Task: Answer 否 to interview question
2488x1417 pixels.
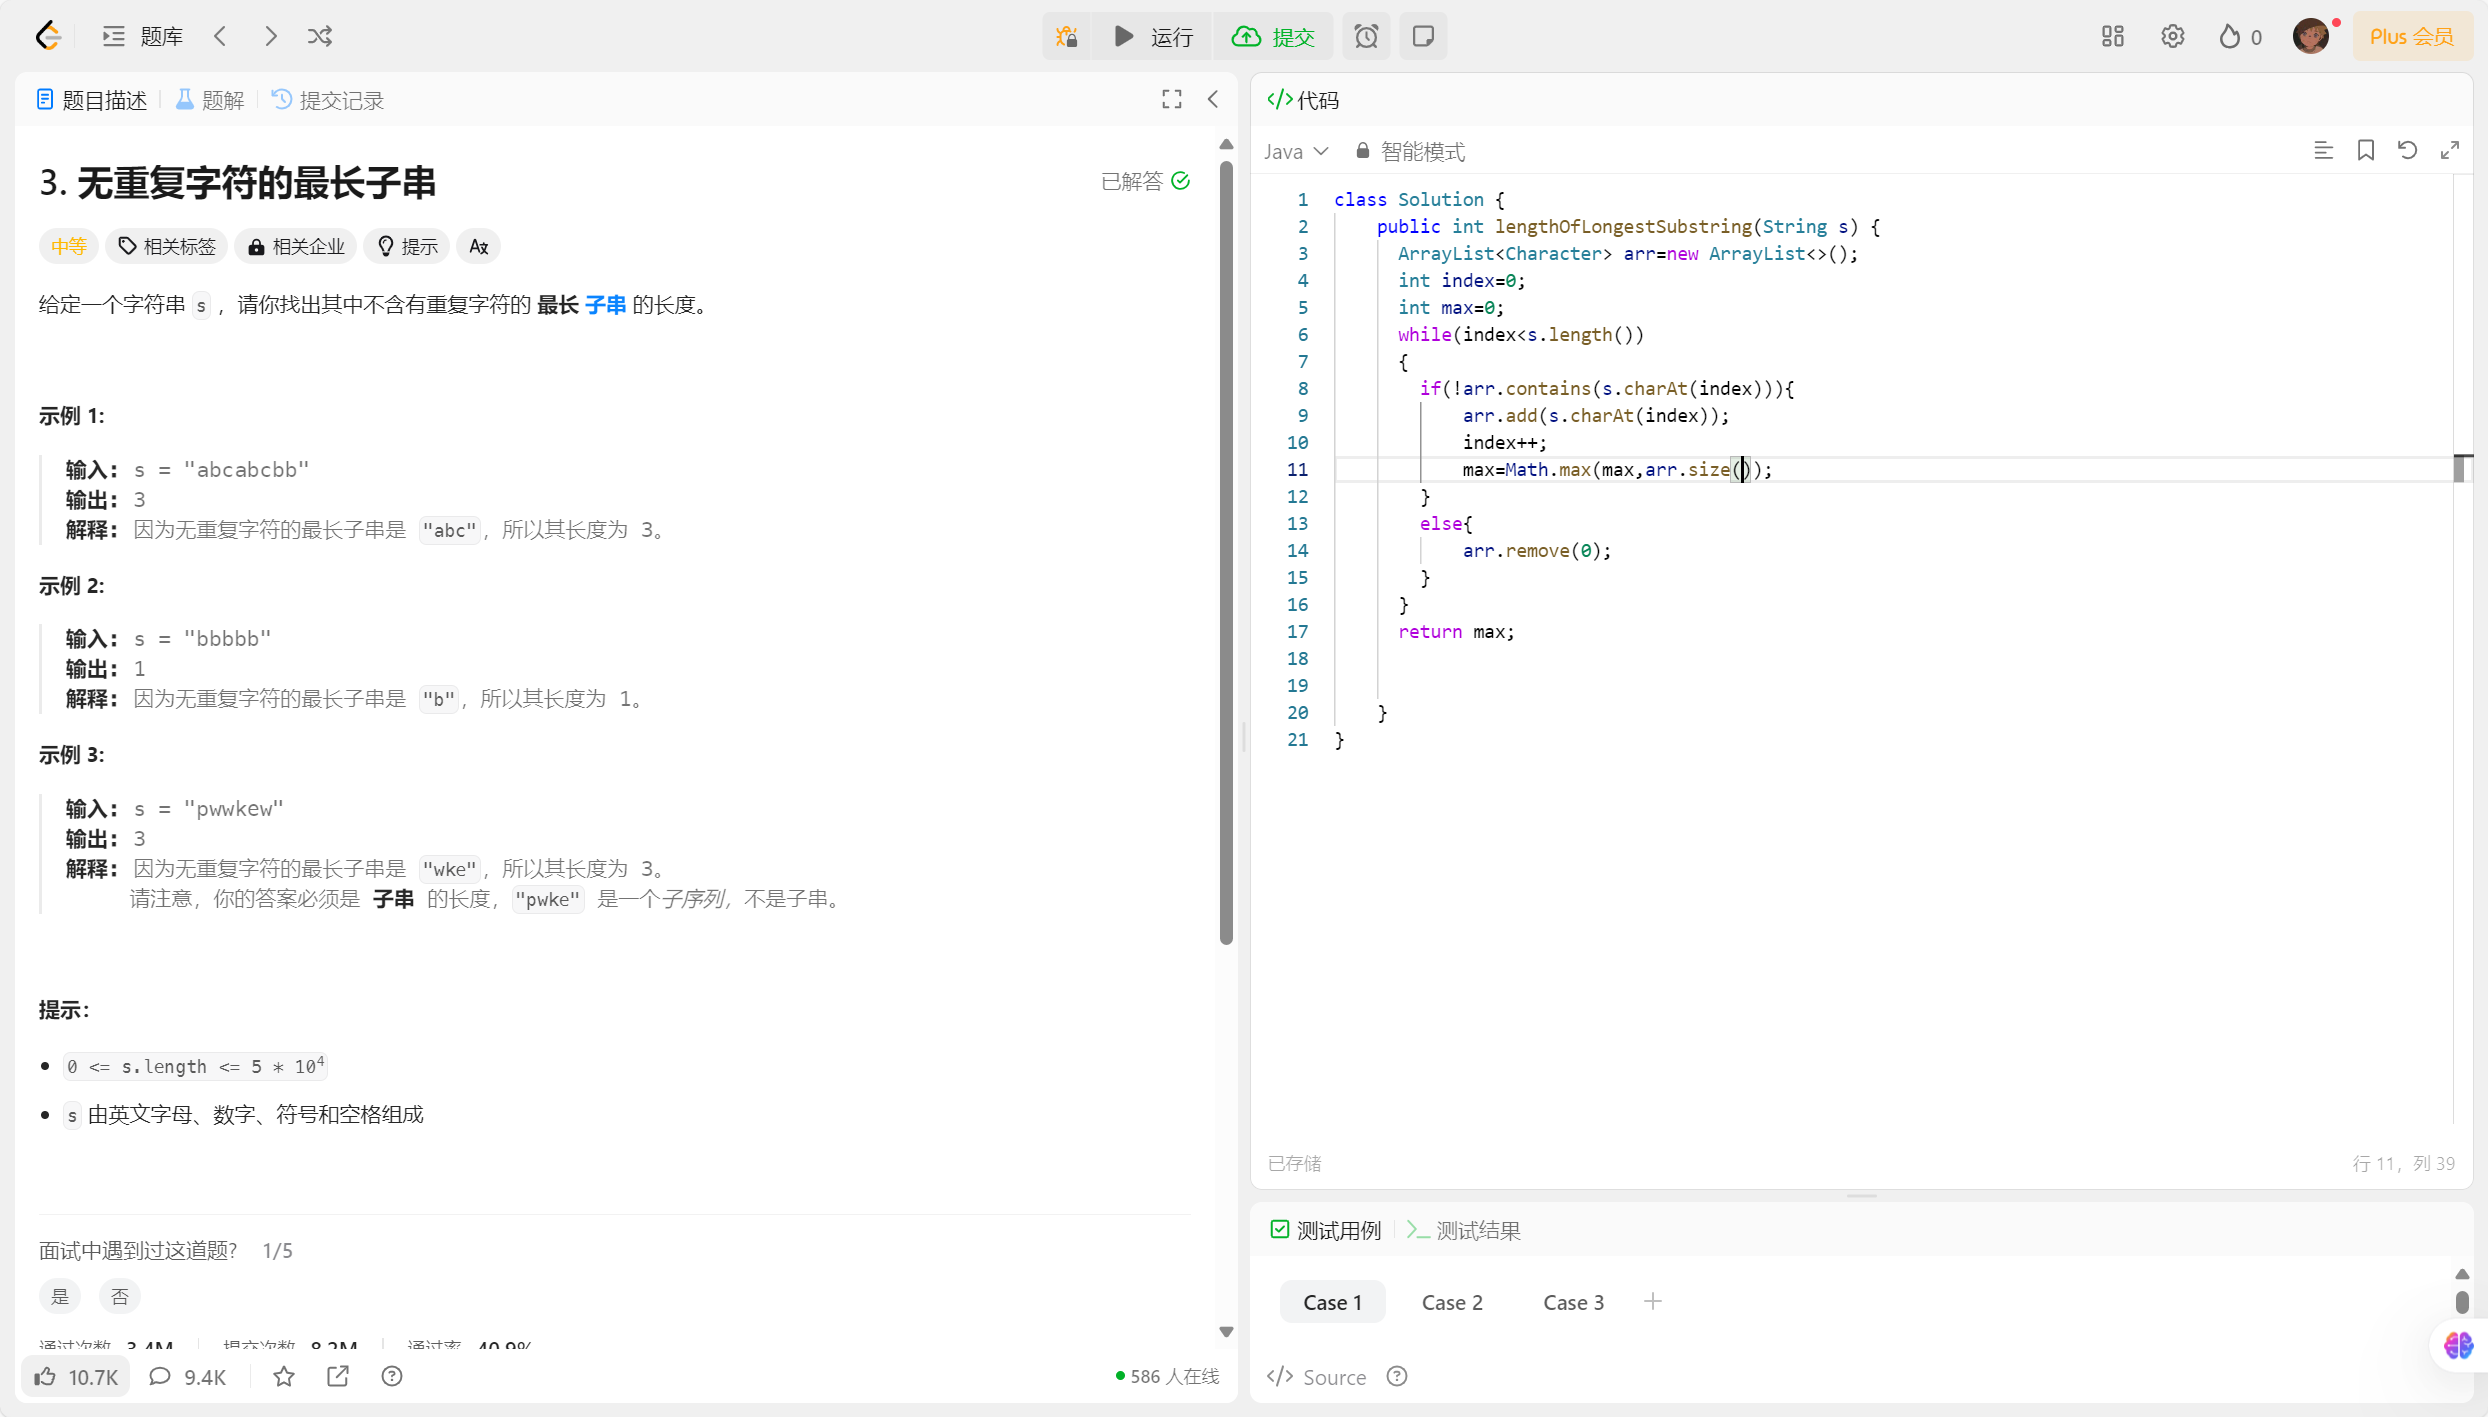Action: (120, 1297)
